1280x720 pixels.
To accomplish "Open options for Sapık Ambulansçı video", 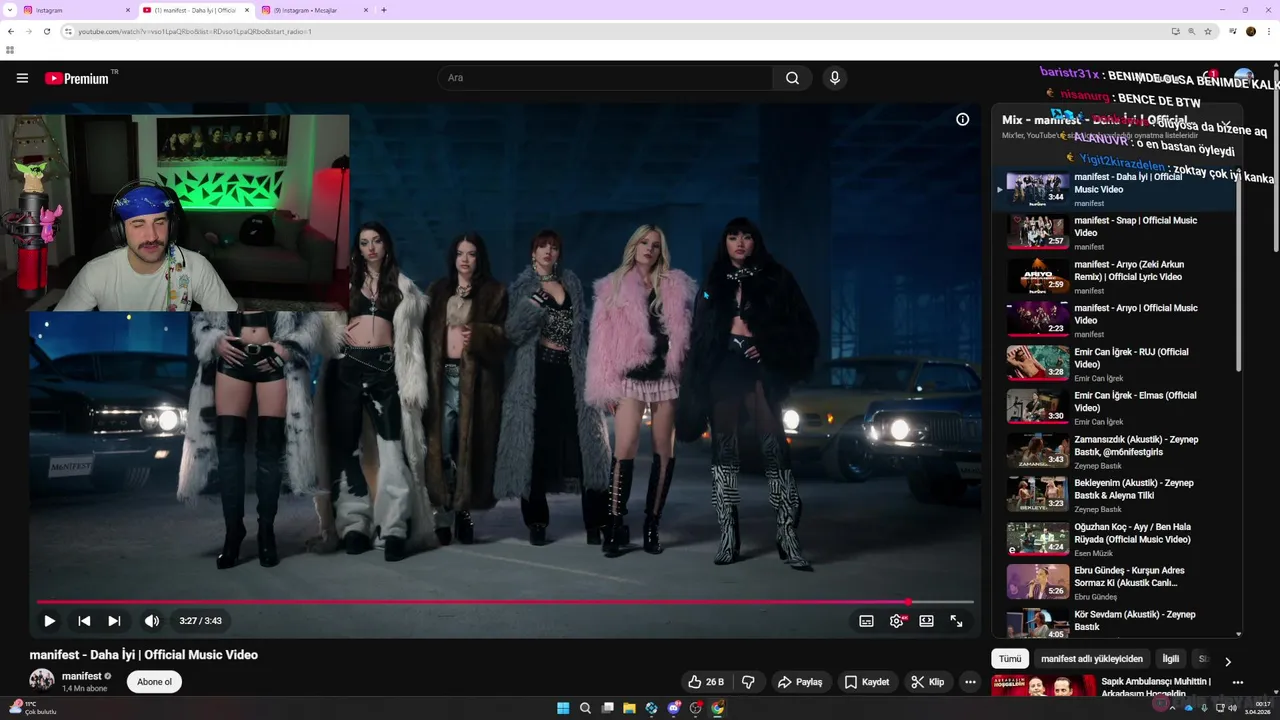I will pos(1238,683).
